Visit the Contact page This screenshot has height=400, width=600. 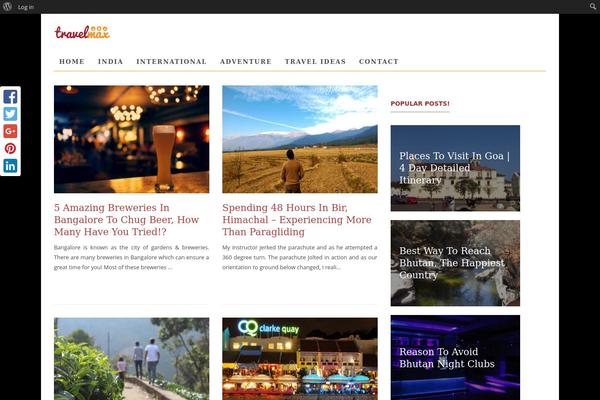pos(379,61)
